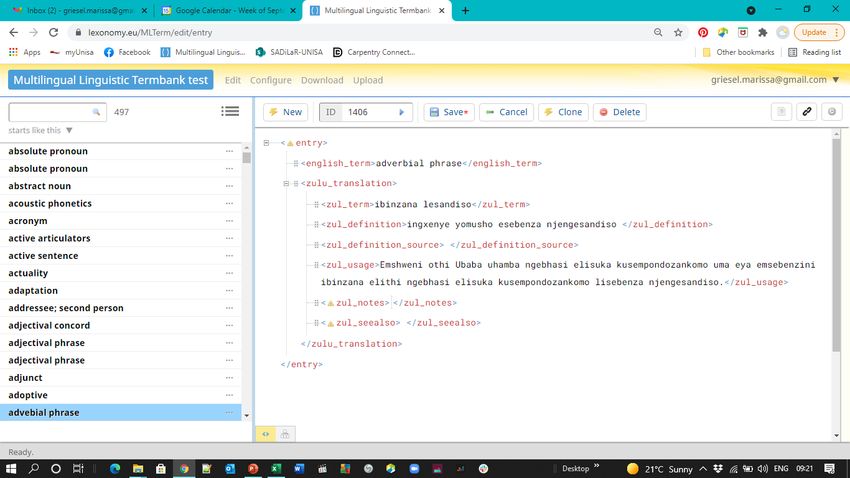The height and width of the screenshot is (478, 850).
Task: Edit zul_term value 'ibinzana lesandiso'
Action: (x=423, y=204)
